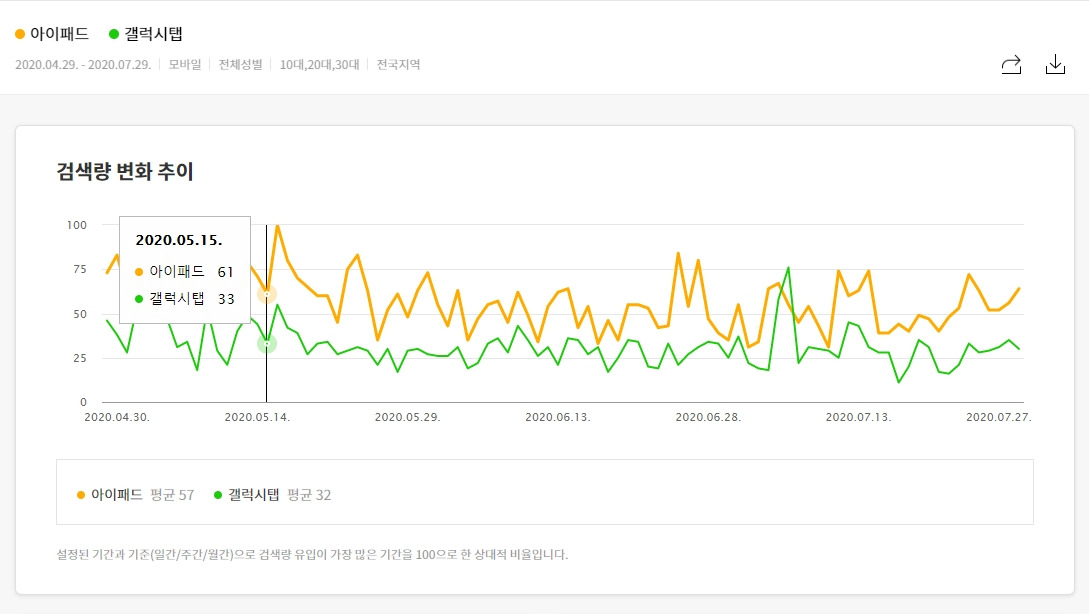This screenshot has height=614, width=1089.
Task: Click the 아이패드 평균 57 legend entry
Action: pos(135,495)
